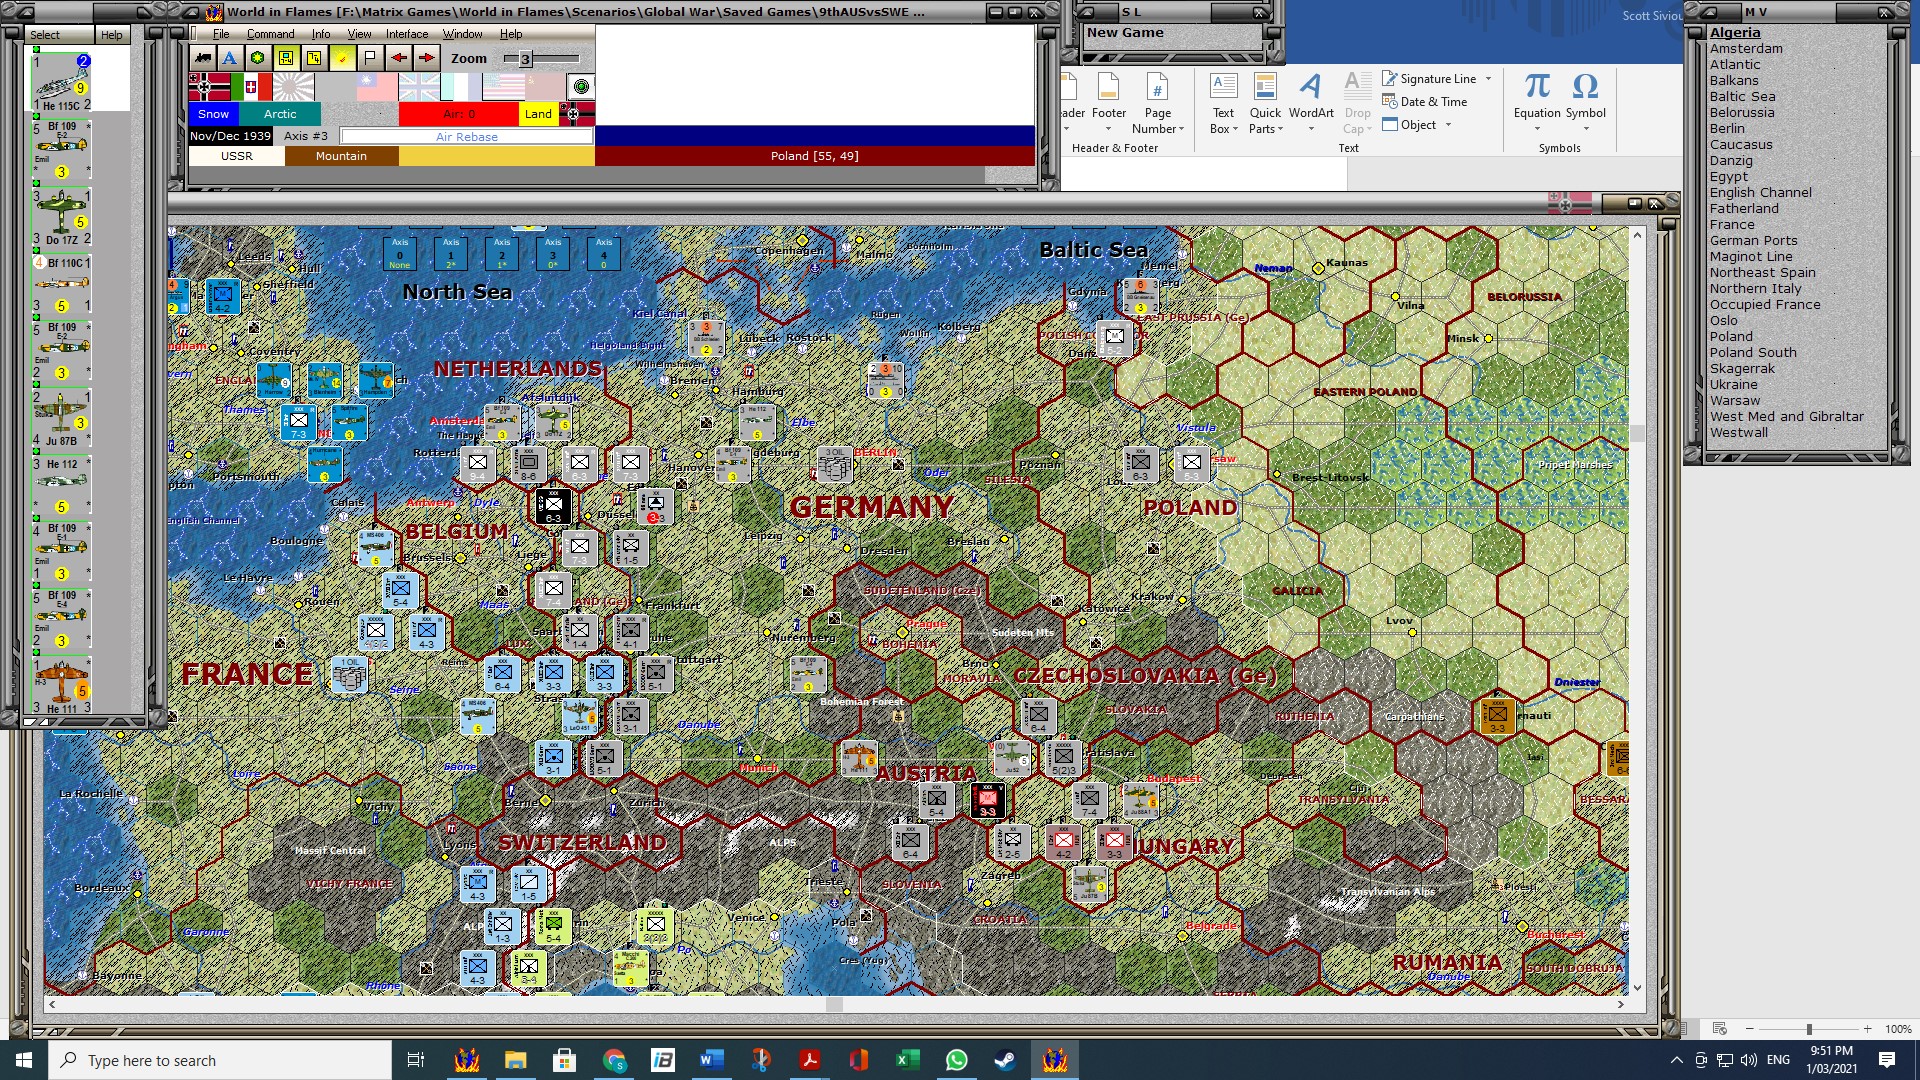Toggle the second yellow counter style icon
The width and height of the screenshot is (1920, 1080).
click(x=314, y=58)
